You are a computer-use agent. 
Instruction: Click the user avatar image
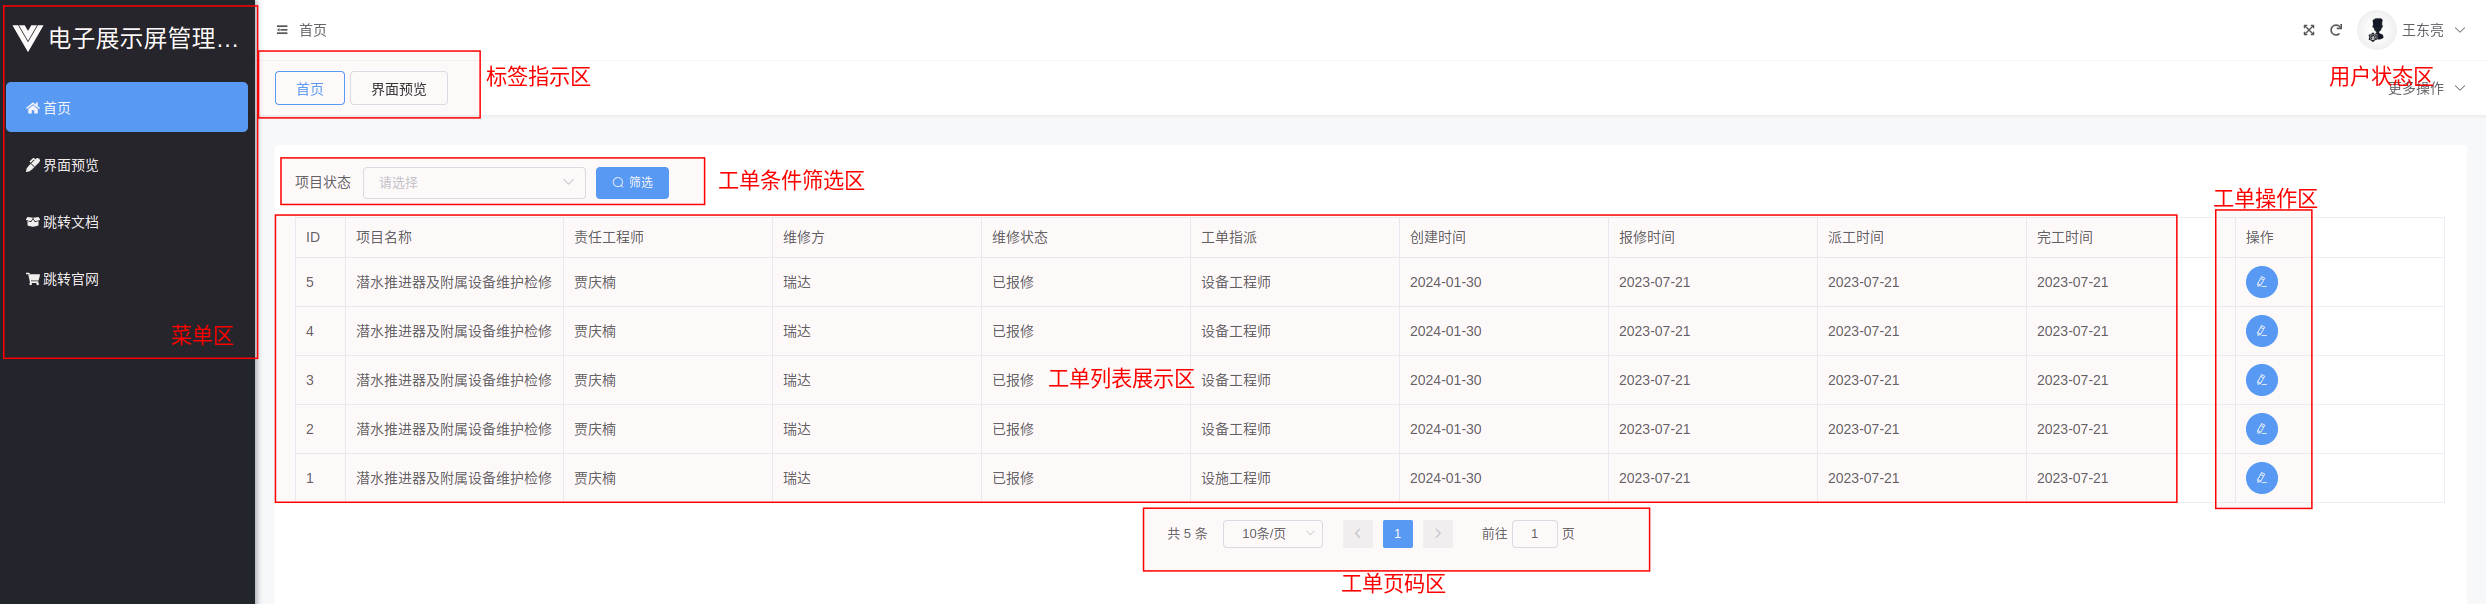(x=2376, y=30)
